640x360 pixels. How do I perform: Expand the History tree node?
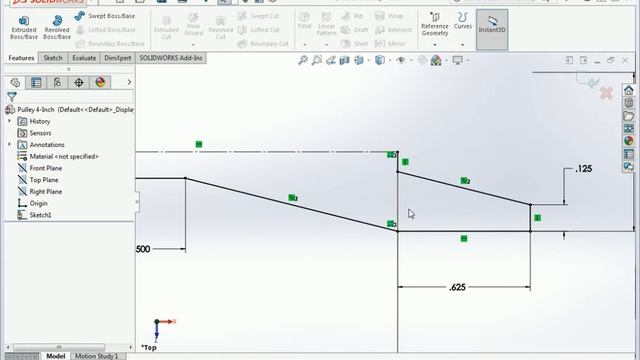click(9, 121)
